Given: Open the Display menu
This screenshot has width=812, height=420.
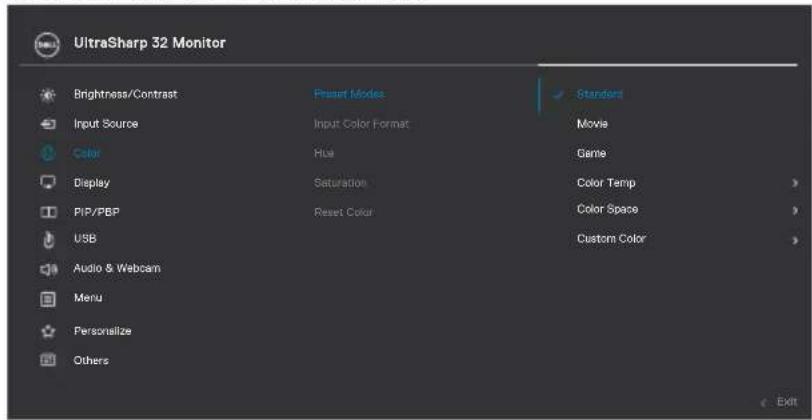Looking at the screenshot, I should tap(92, 183).
